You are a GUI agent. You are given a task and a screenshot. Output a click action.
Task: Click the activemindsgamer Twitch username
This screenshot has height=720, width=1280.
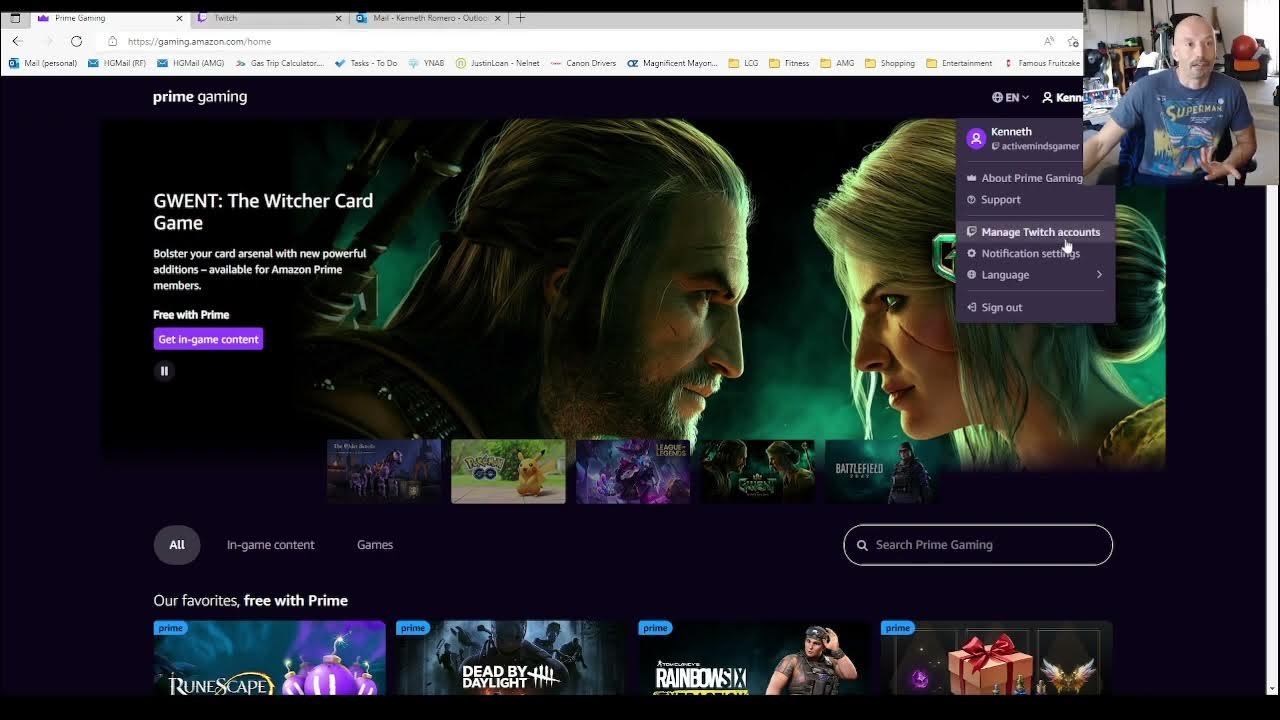(1040, 146)
